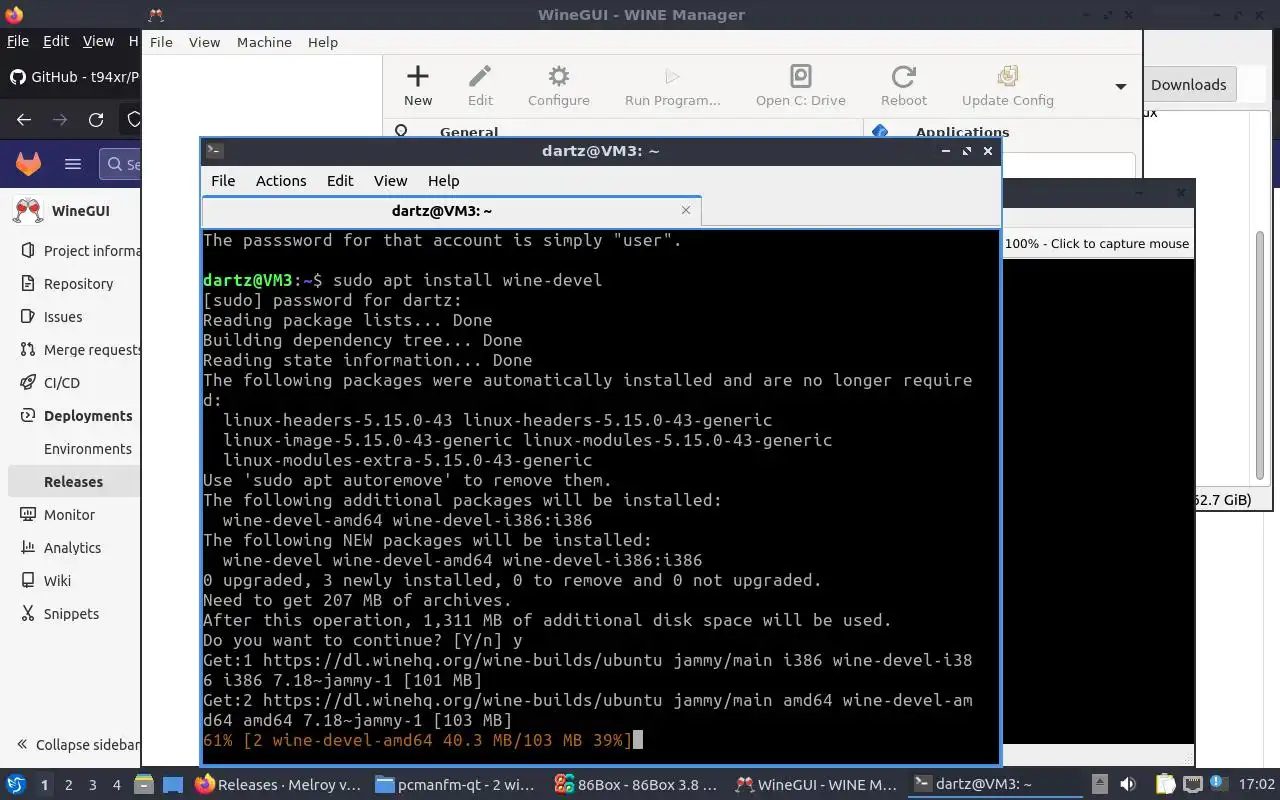Open Firefox Edit menu
Viewport: 1280px width, 800px height.
[x=56, y=41]
